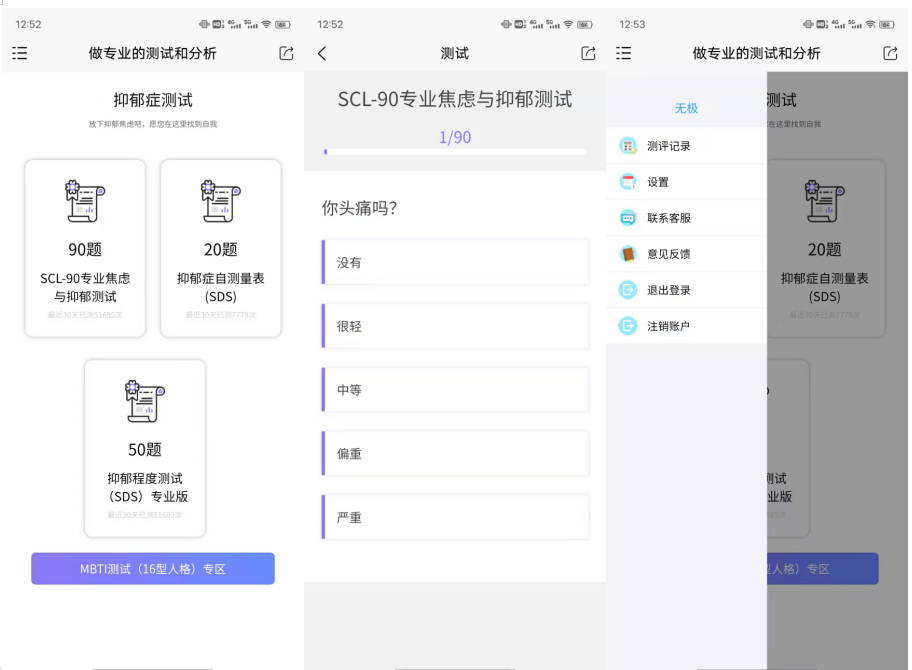Select the 中等 answer option
This screenshot has height=670, width=912.
pos(455,390)
